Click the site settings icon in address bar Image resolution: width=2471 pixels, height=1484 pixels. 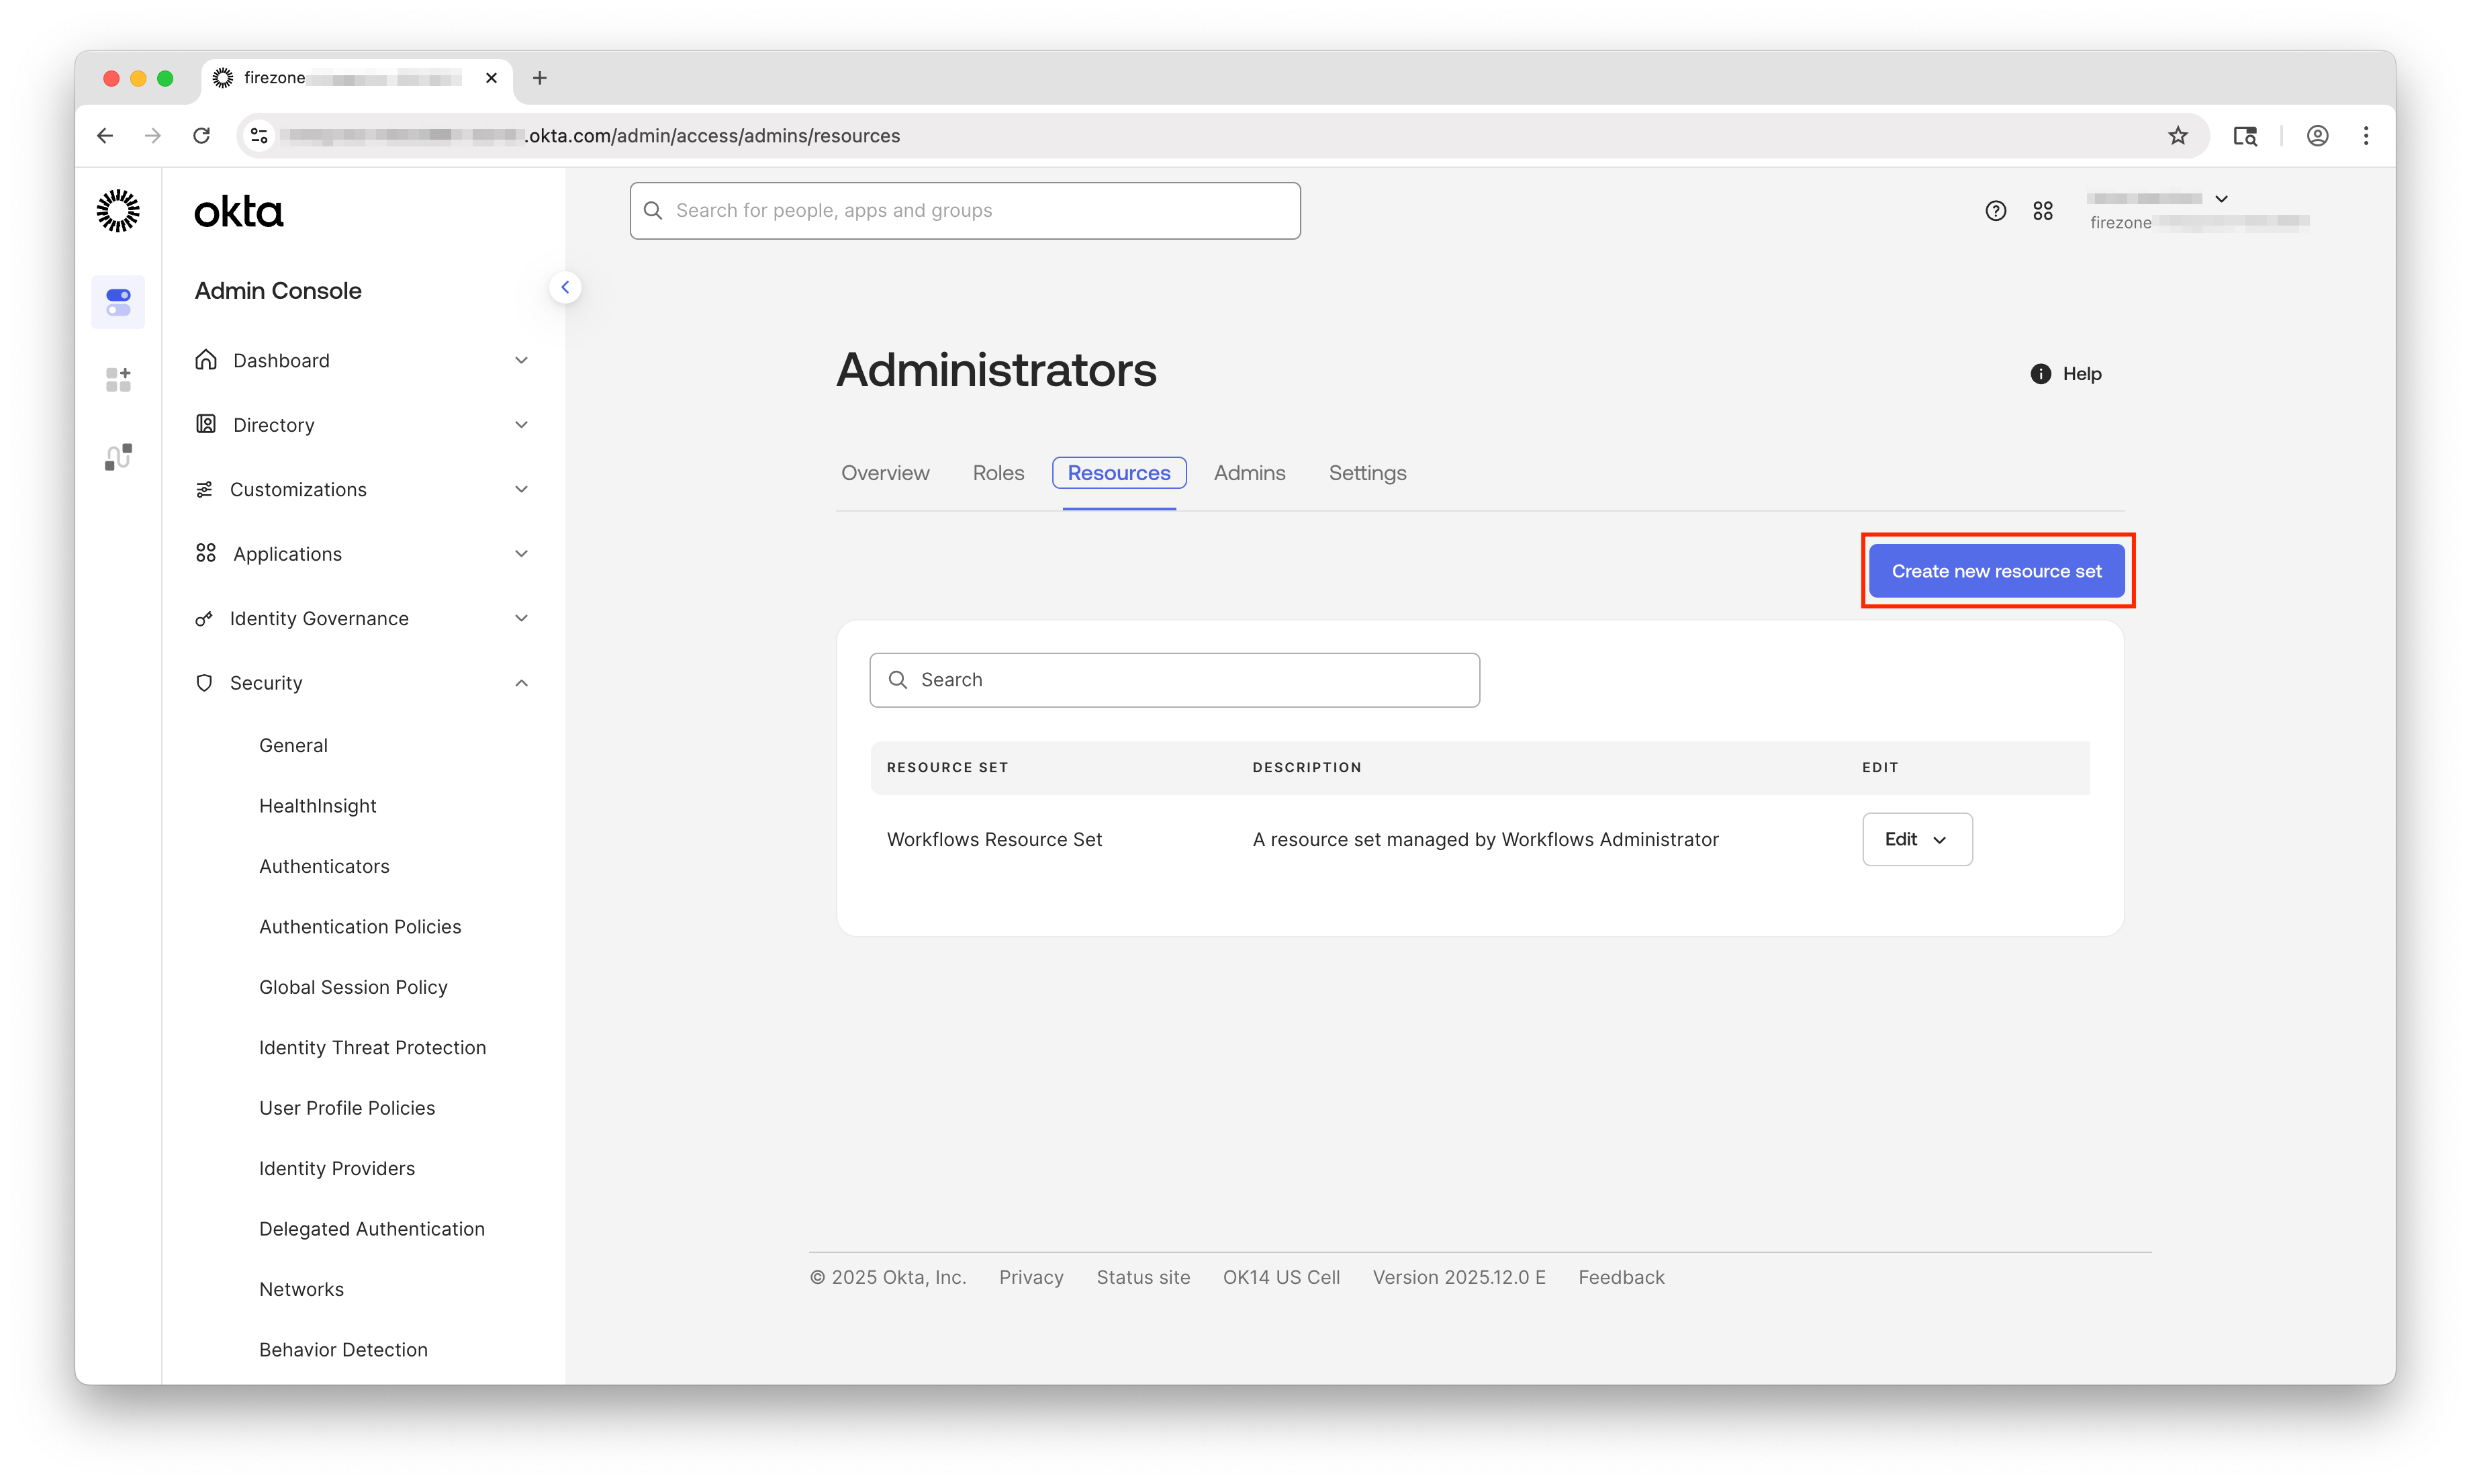(260, 136)
